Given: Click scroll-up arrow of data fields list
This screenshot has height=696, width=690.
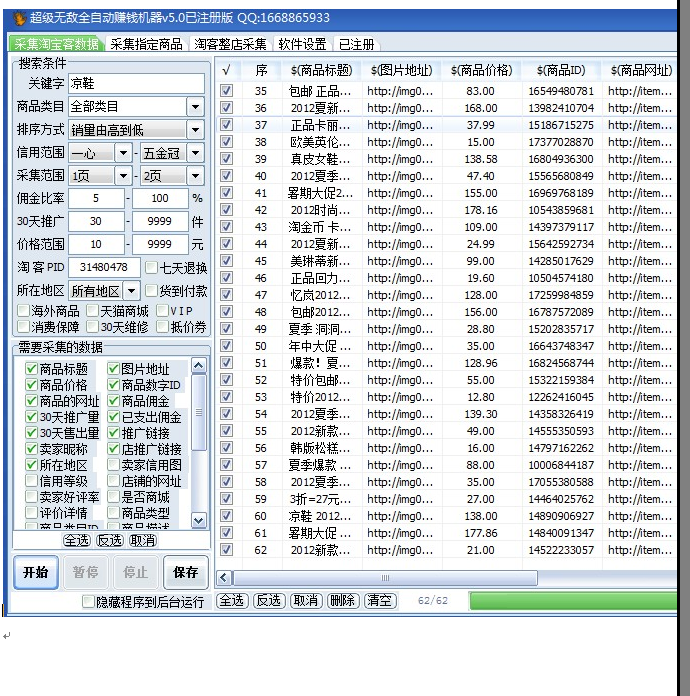Looking at the screenshot, I should coord(198,365).
